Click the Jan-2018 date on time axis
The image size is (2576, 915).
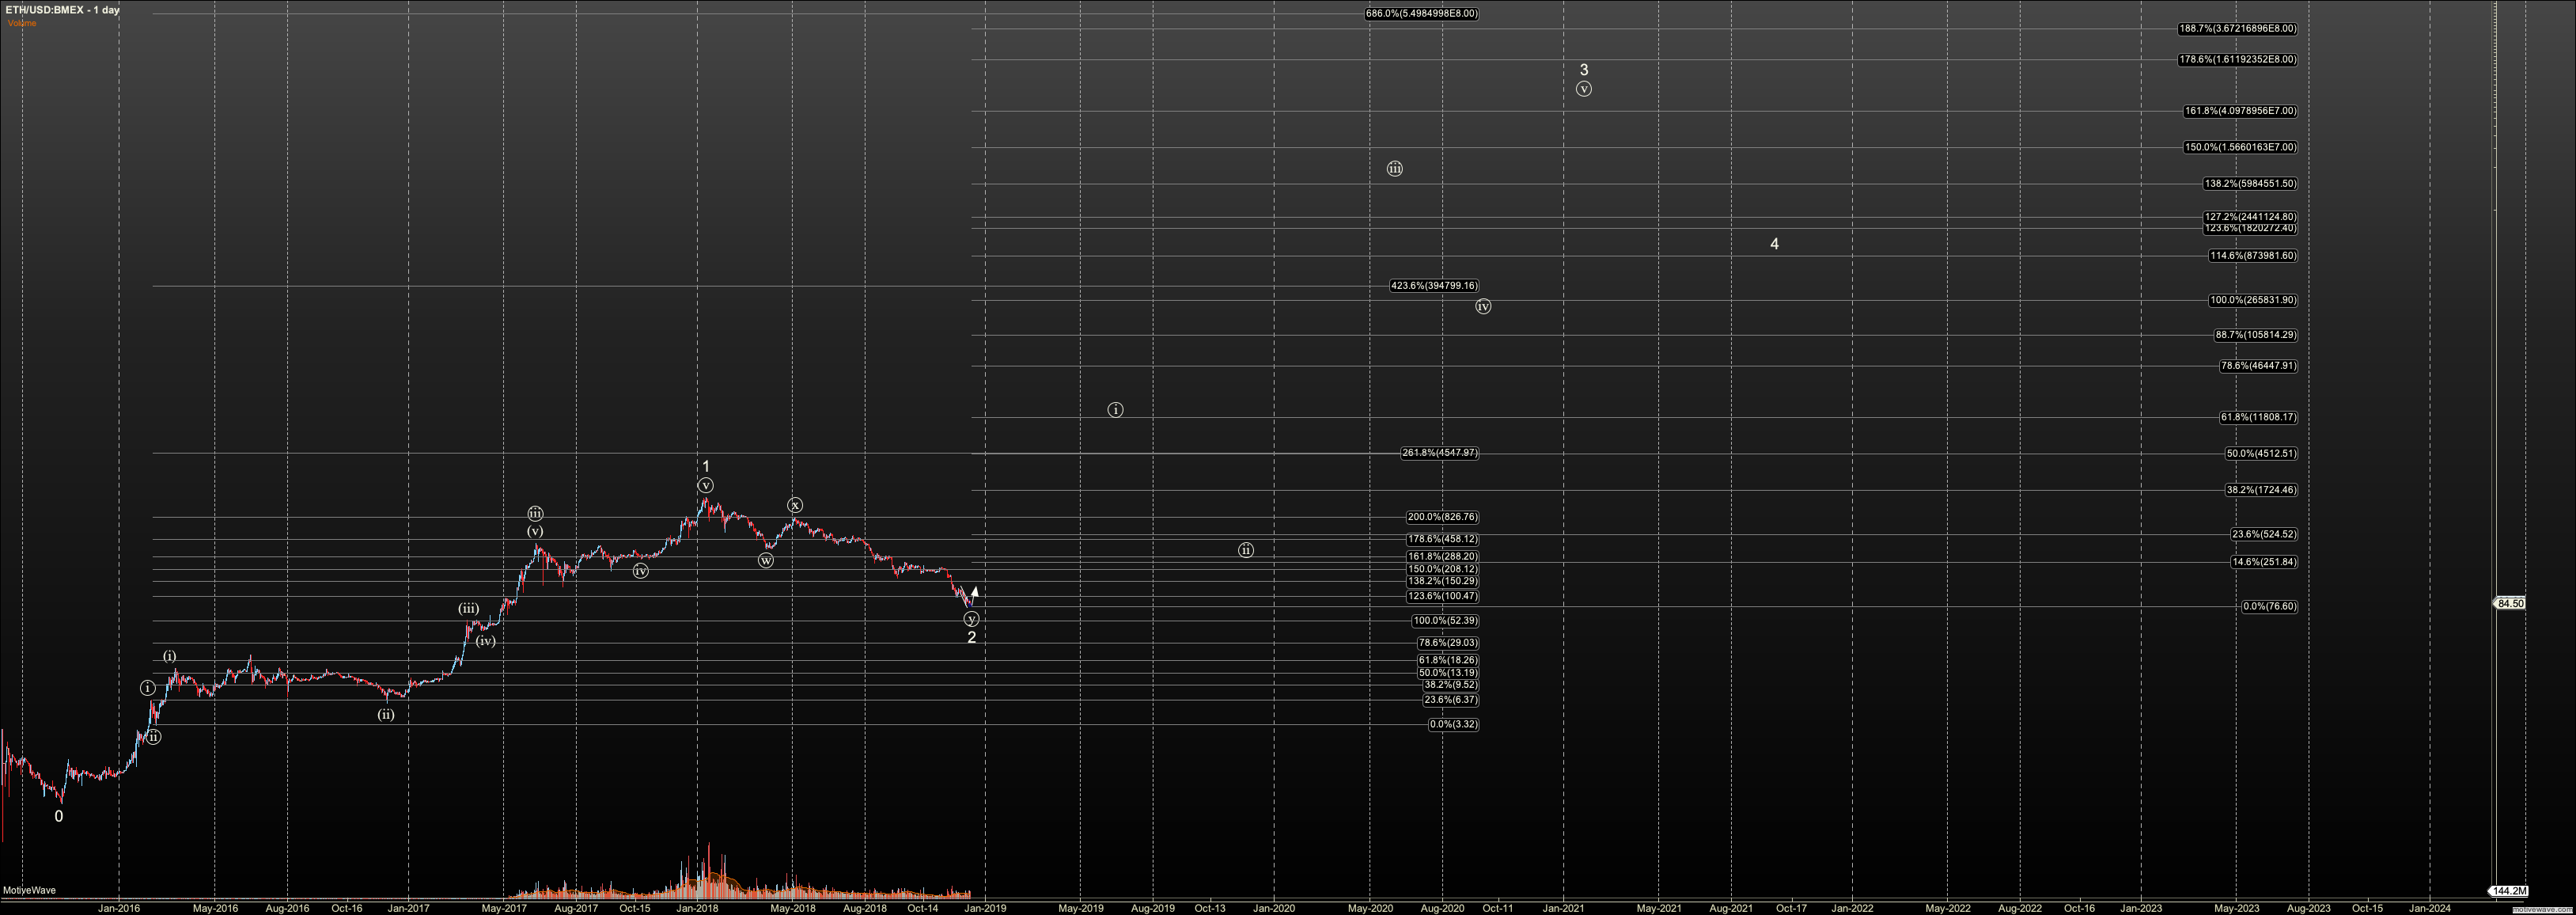click(697, 908)
